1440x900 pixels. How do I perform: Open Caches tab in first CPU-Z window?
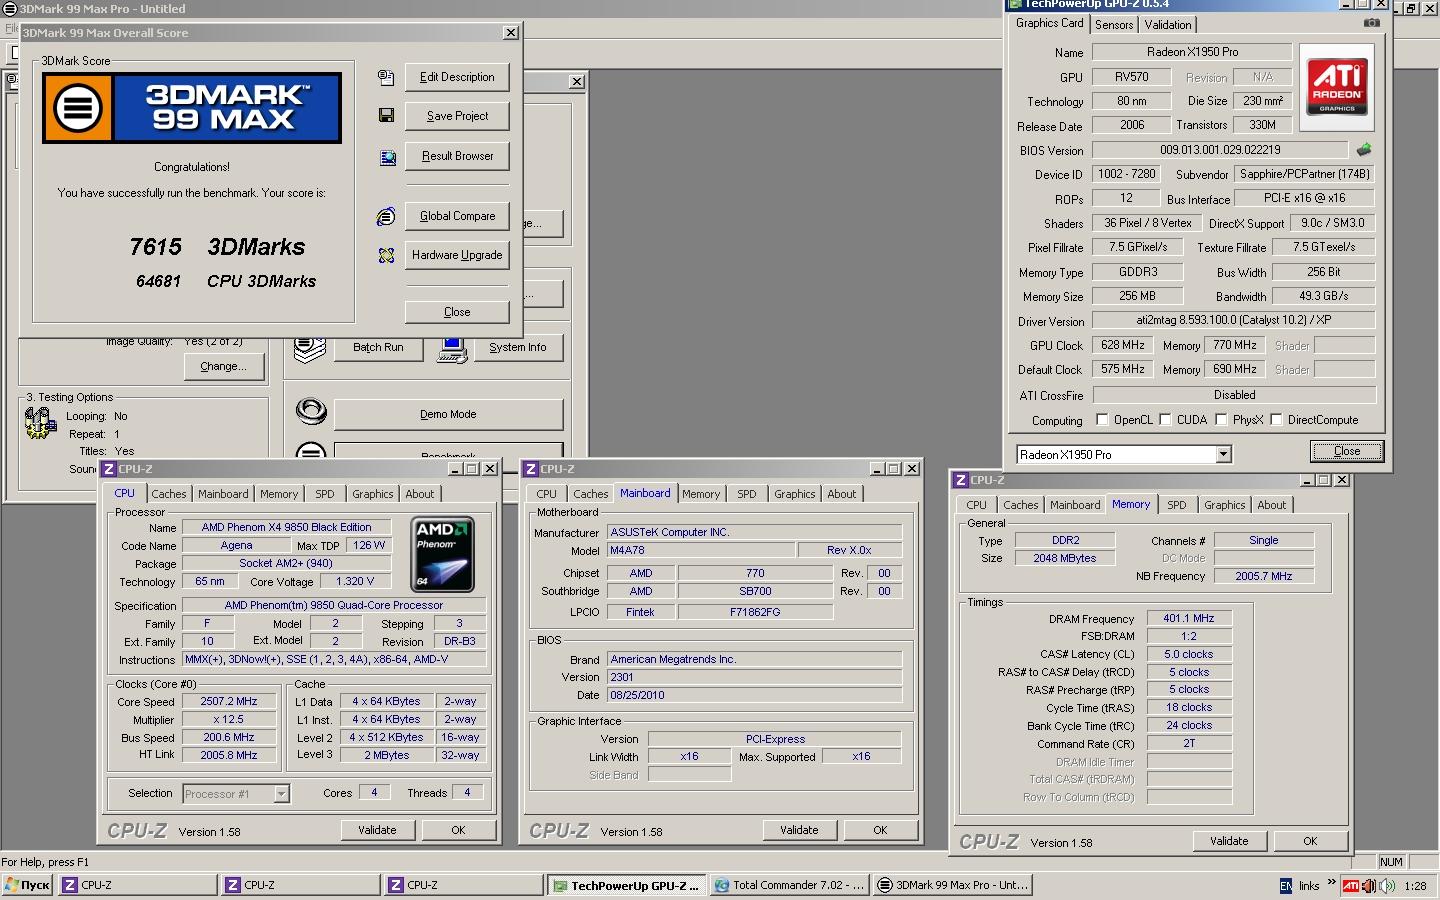coord(169,494)
